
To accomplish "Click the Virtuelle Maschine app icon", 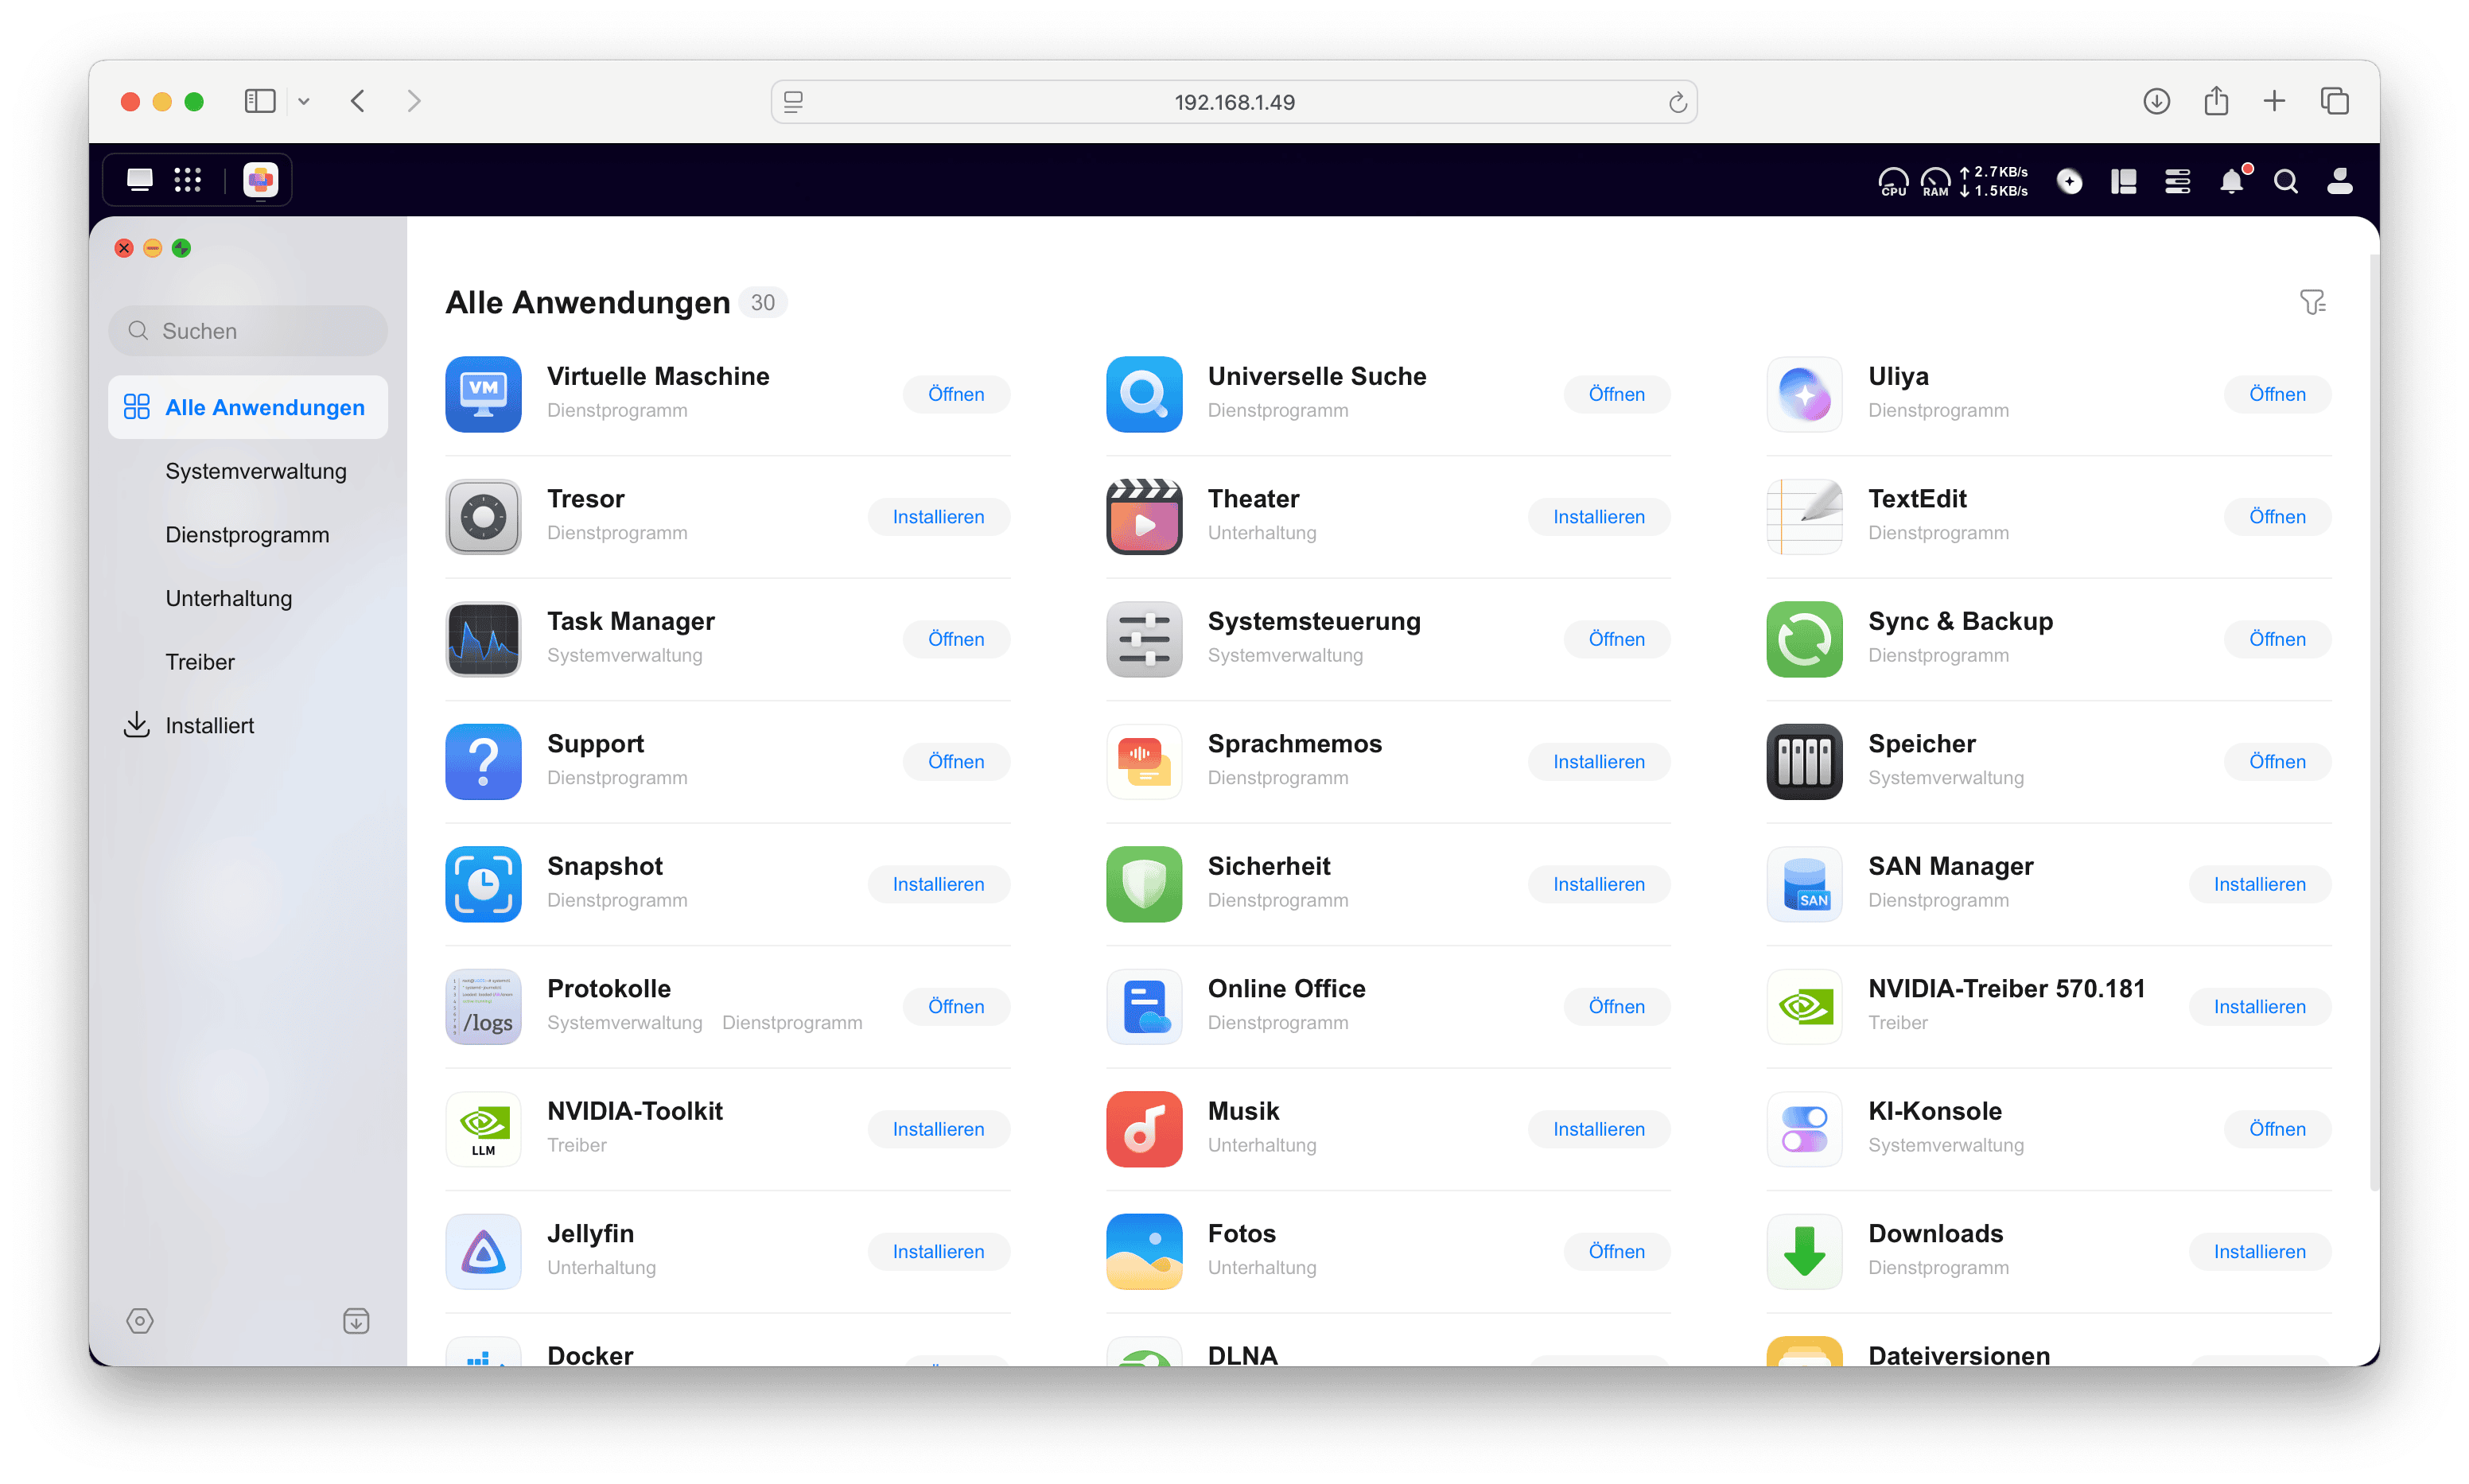I will click(x=483, y=394).
